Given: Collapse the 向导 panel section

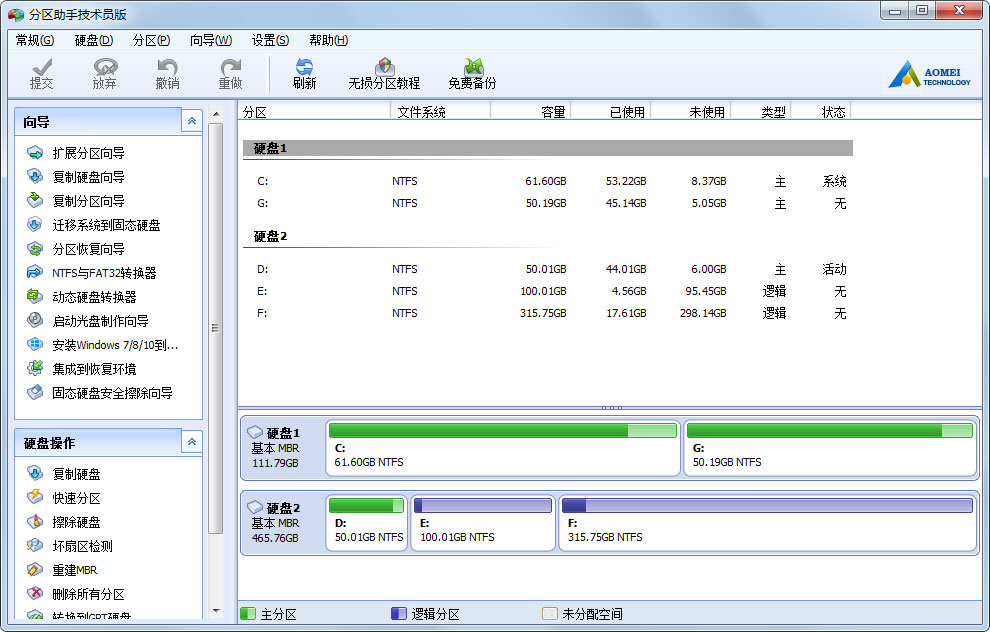Looking at the screenshot, I should click(x=191, y=121).
